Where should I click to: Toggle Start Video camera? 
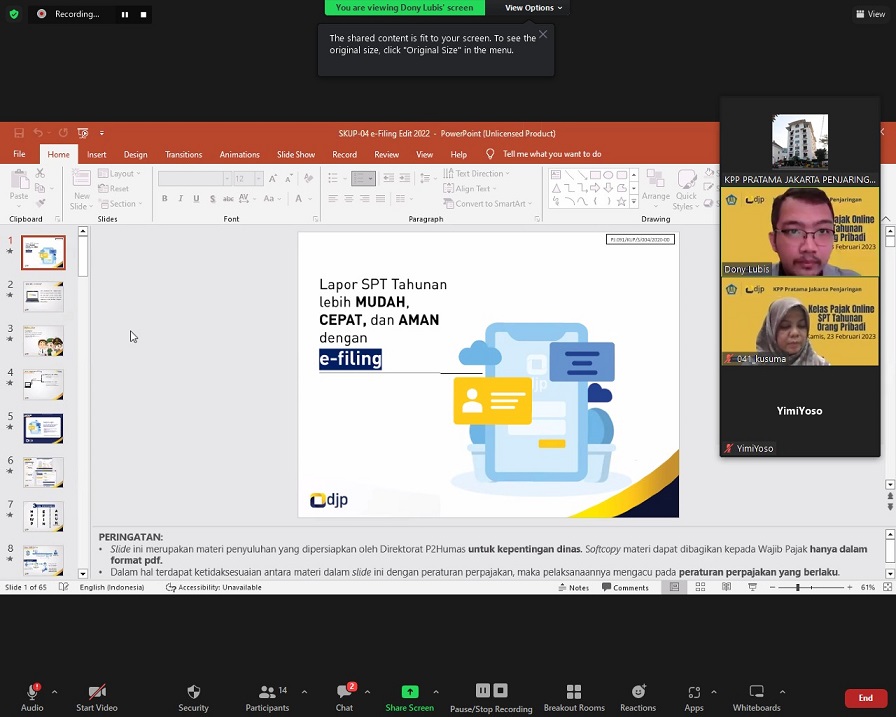97,692
